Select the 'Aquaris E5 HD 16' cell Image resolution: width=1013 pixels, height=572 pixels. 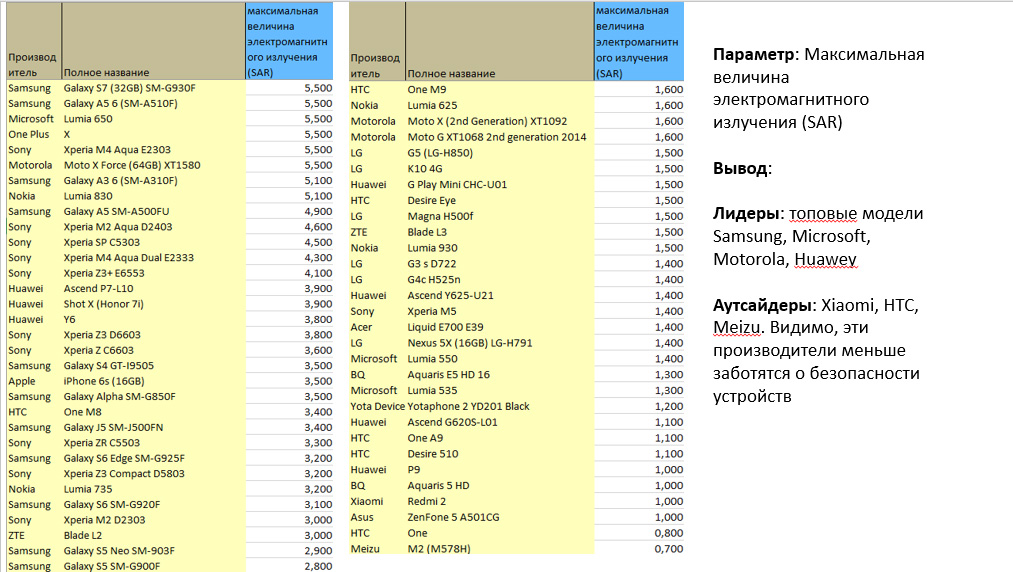(x=500, y=375)
